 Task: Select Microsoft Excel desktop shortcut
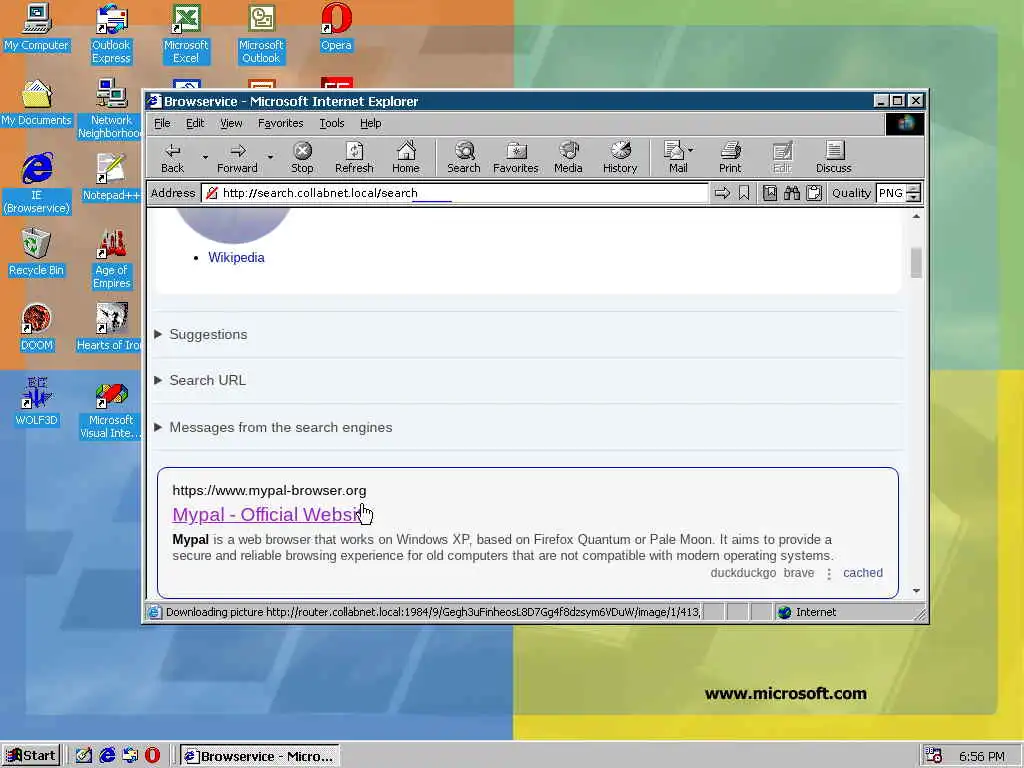[x=186, y=34]
